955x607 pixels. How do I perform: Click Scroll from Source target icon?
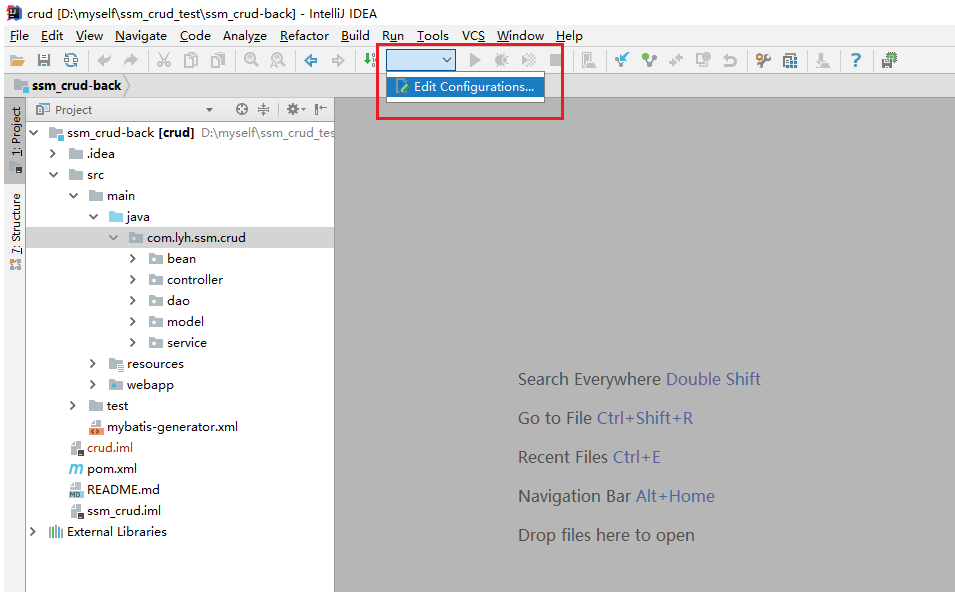tap(242, 110)
